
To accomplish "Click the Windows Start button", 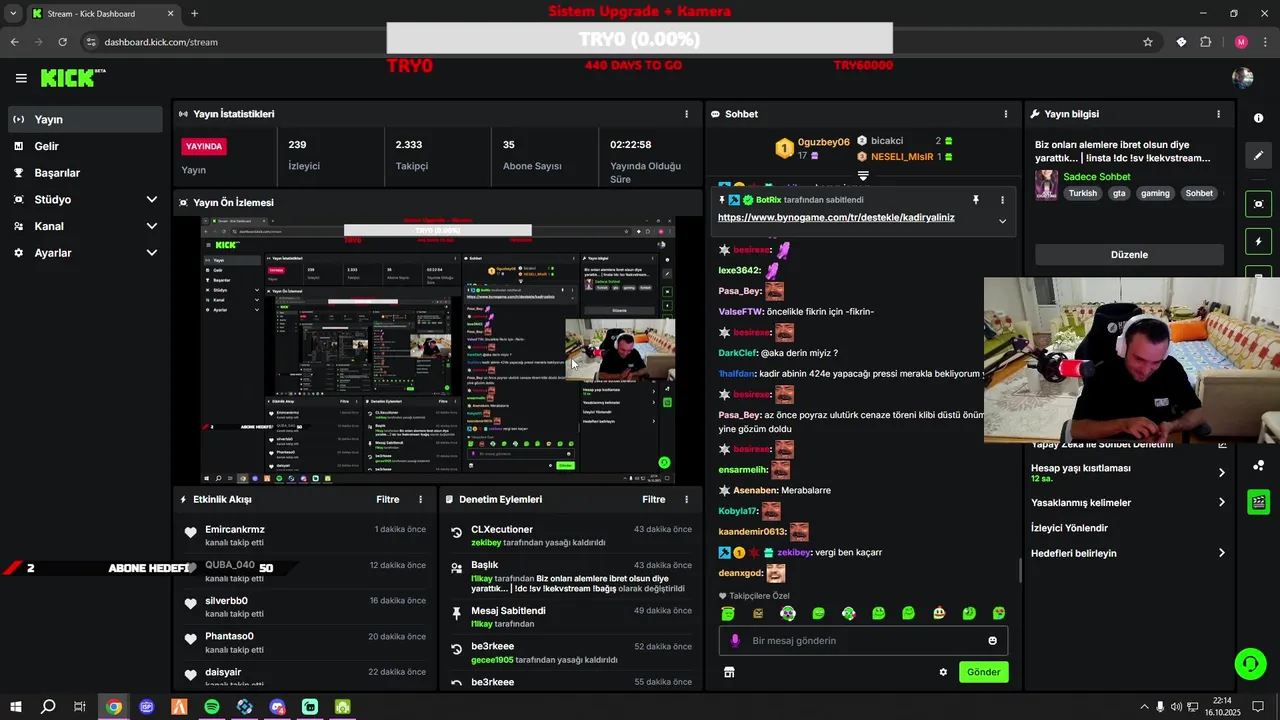I will (x=15, y=707).
